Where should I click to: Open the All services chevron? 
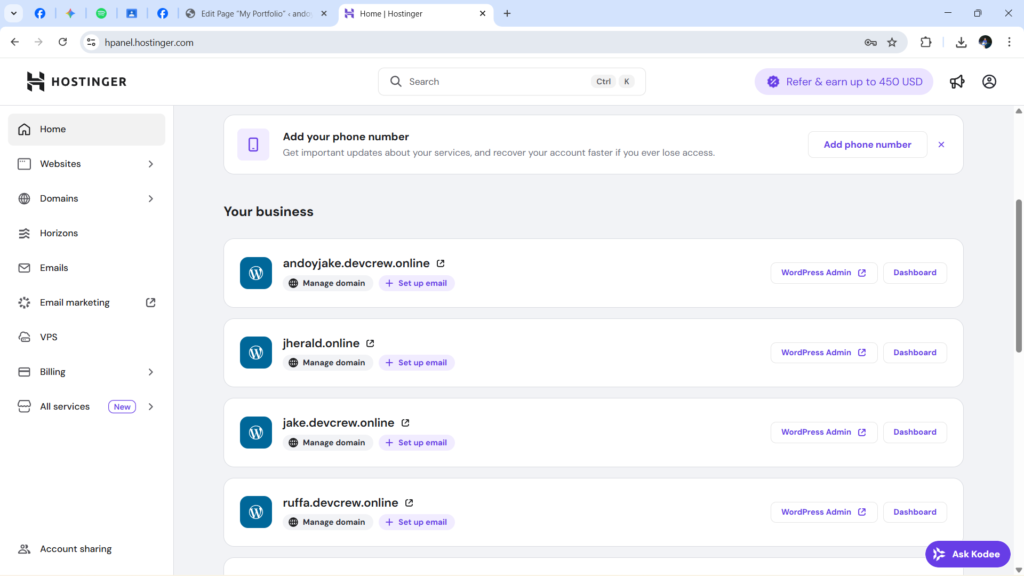pos(151,407)
